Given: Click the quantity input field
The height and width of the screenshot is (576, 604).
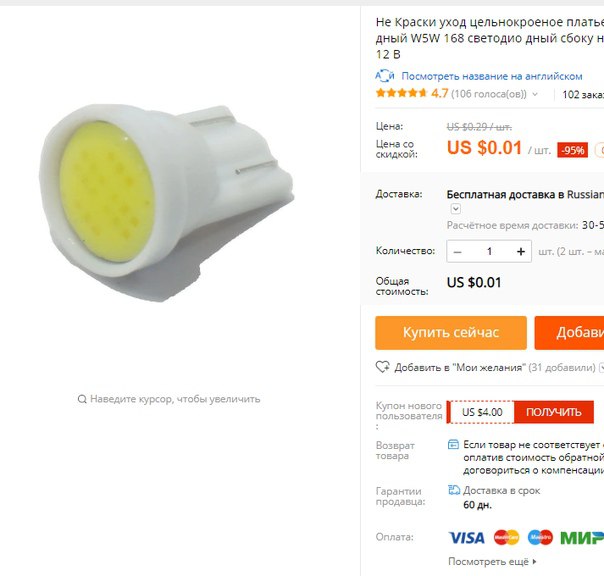Looking at the screenshot, I should point(489,252).
